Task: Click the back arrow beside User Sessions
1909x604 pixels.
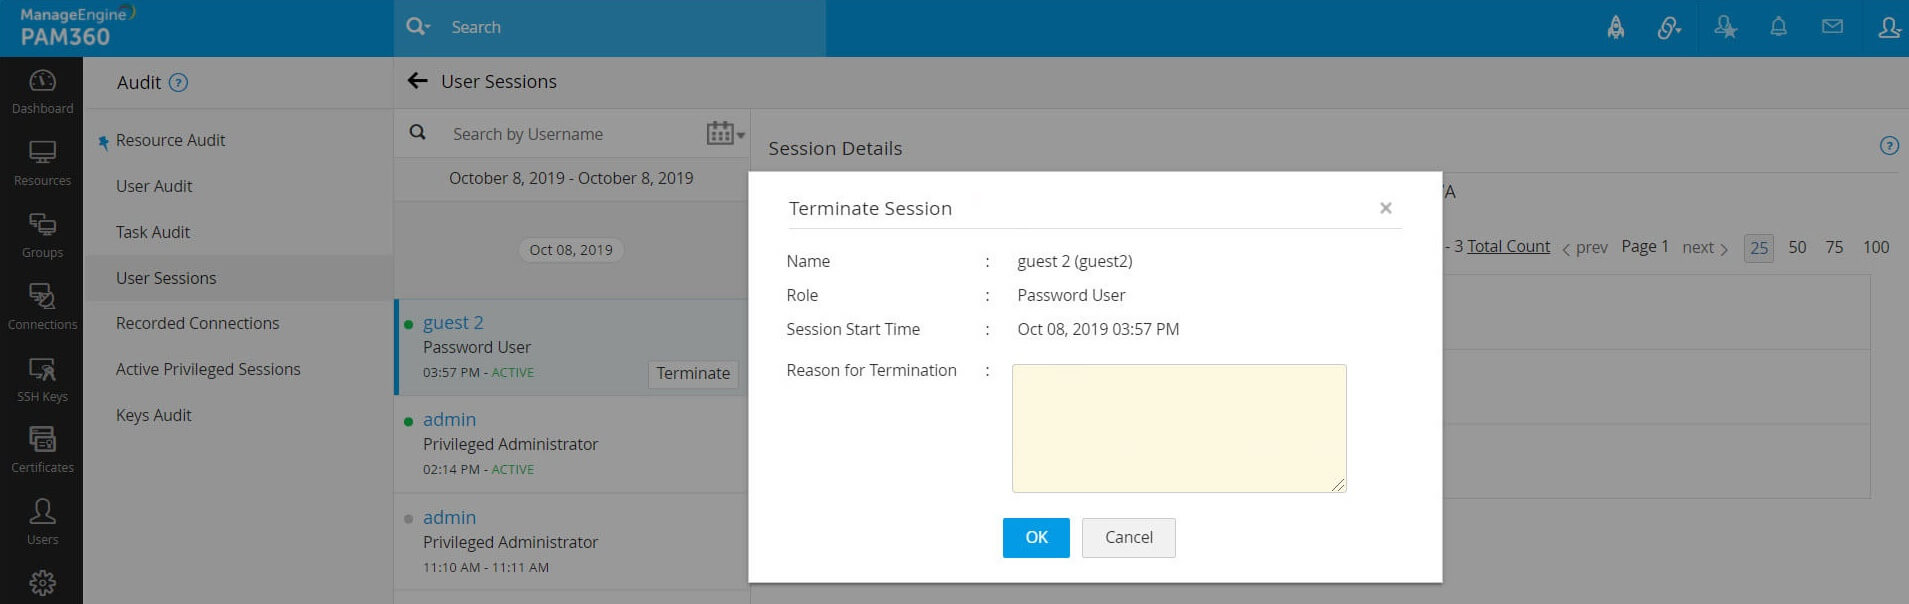Action: pyautogui.click(x=417, y=81)
